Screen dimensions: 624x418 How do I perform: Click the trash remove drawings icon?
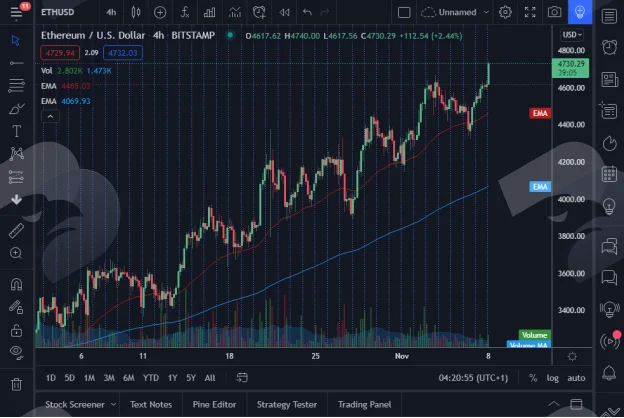[16, 384]
